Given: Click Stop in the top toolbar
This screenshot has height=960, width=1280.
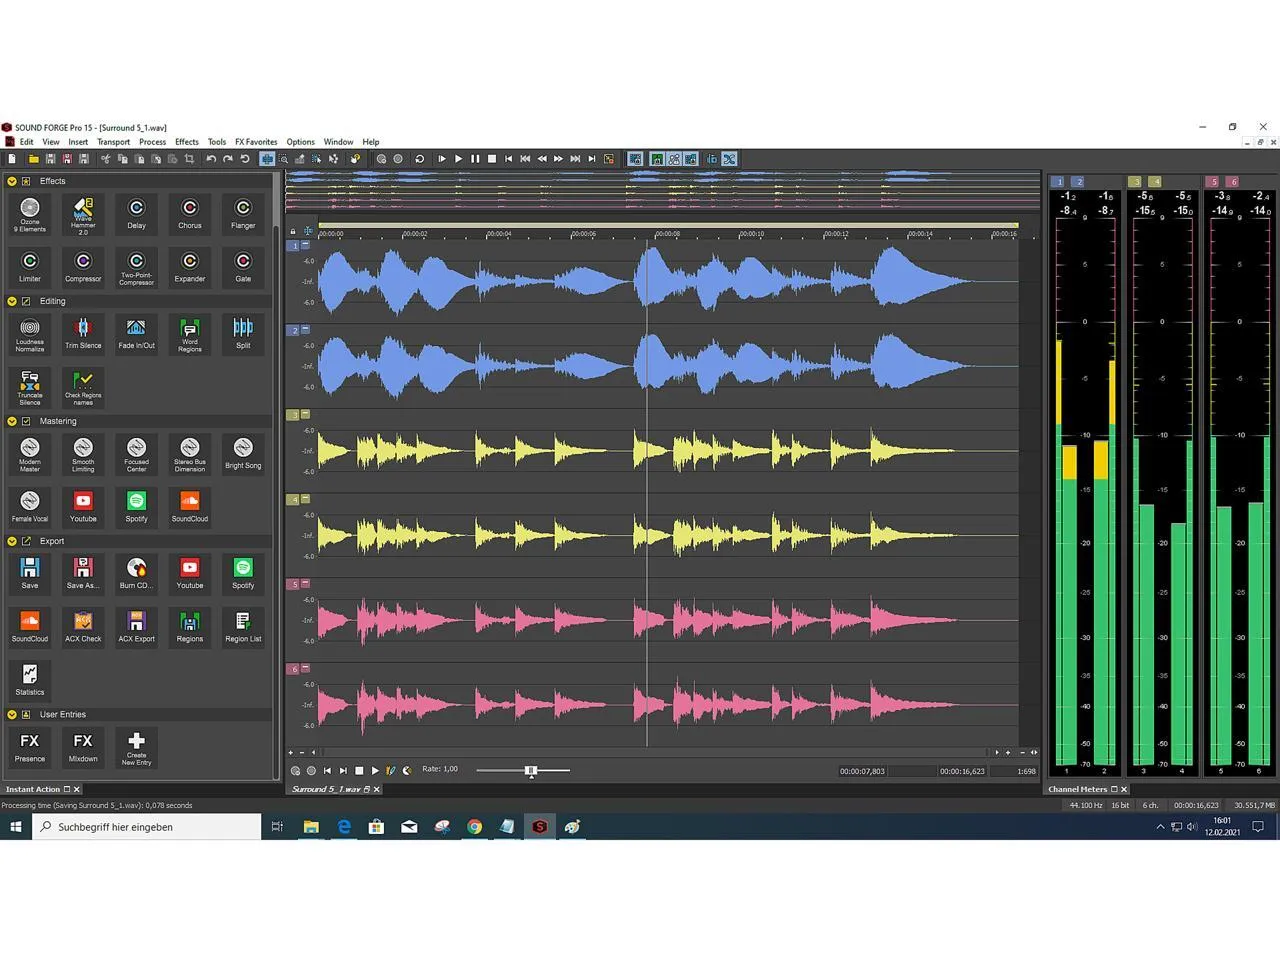Looking at the screenshot, I should (x=492, y=159).
